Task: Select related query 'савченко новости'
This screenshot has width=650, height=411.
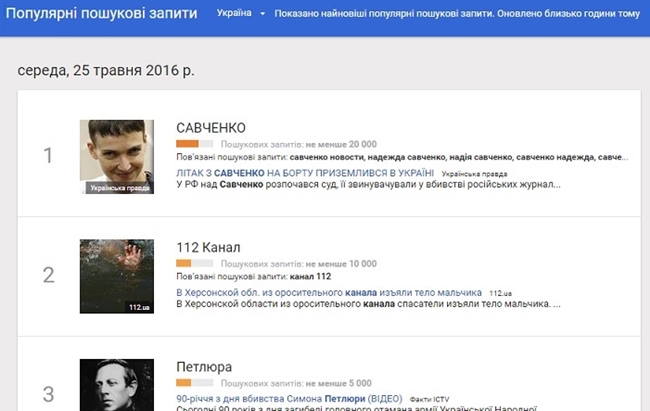Action: pos(327,157)
